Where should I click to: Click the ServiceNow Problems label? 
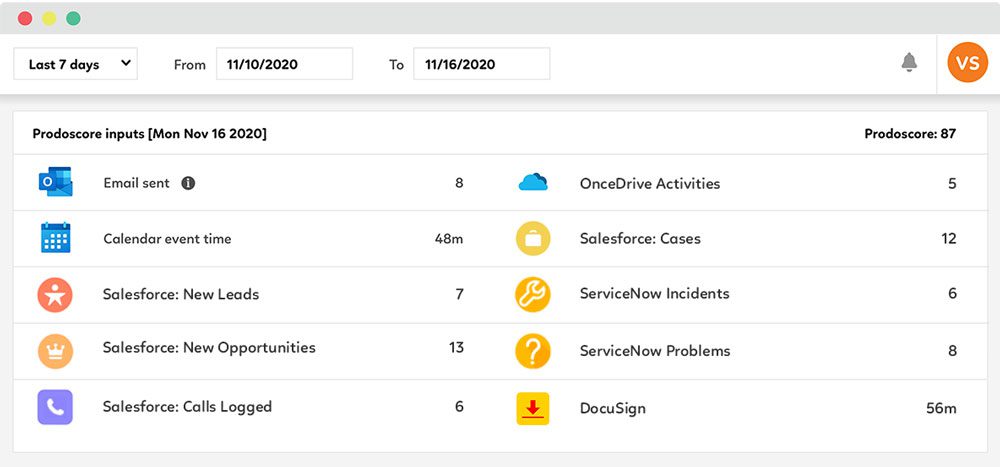point(655,351)
